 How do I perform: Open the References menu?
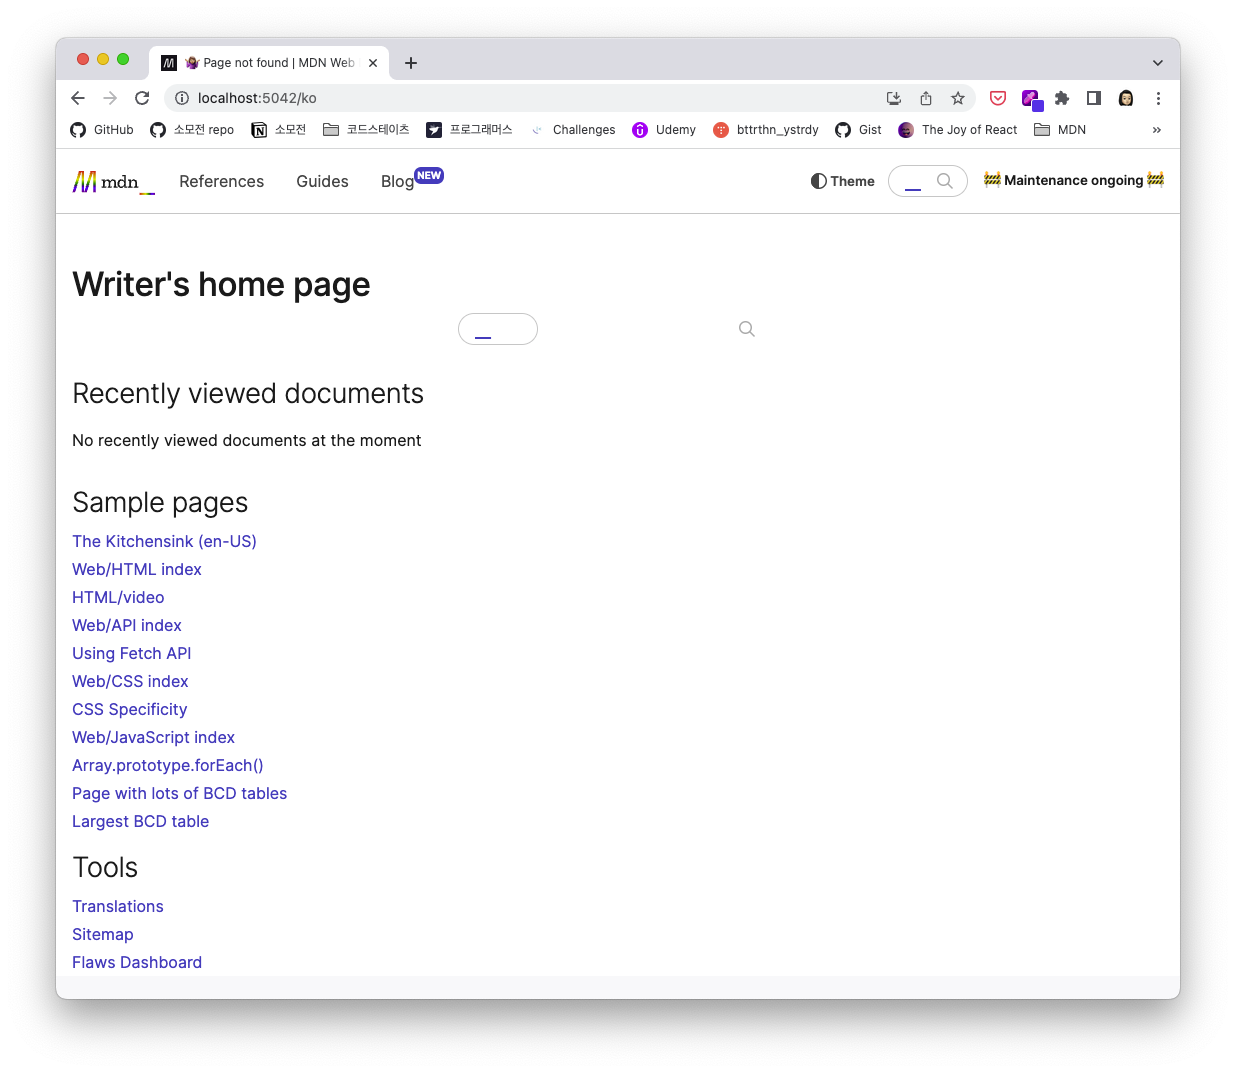(222, 181)
